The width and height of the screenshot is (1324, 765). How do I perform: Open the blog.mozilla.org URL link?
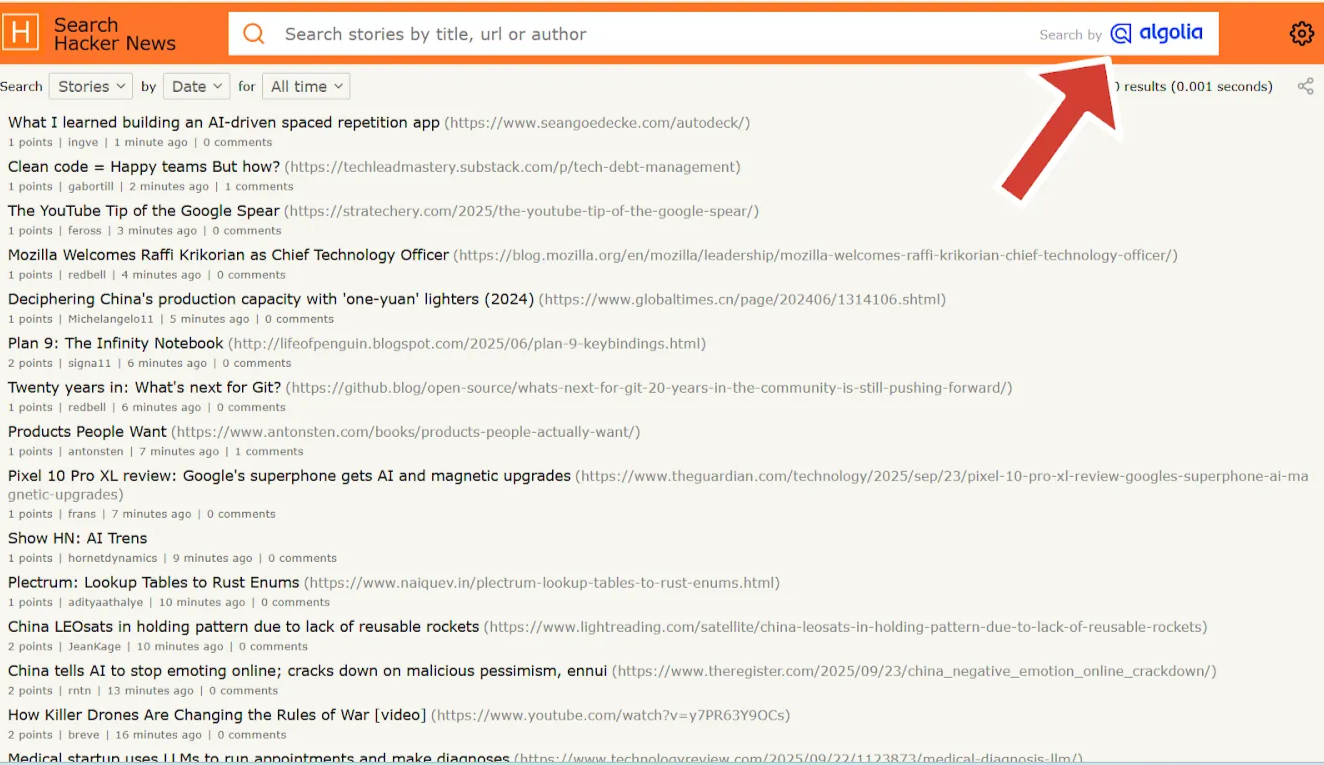(816, 255)
